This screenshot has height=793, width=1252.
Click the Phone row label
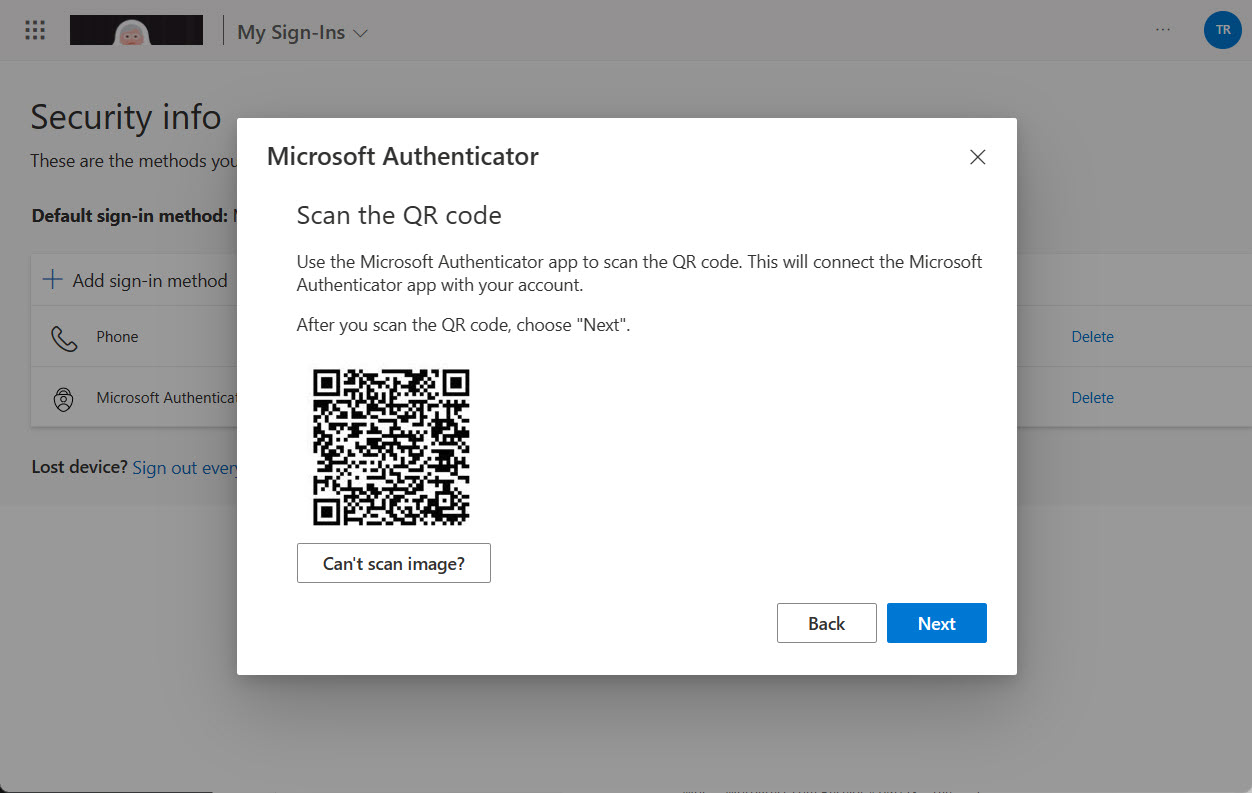click(x=117, y=337)
